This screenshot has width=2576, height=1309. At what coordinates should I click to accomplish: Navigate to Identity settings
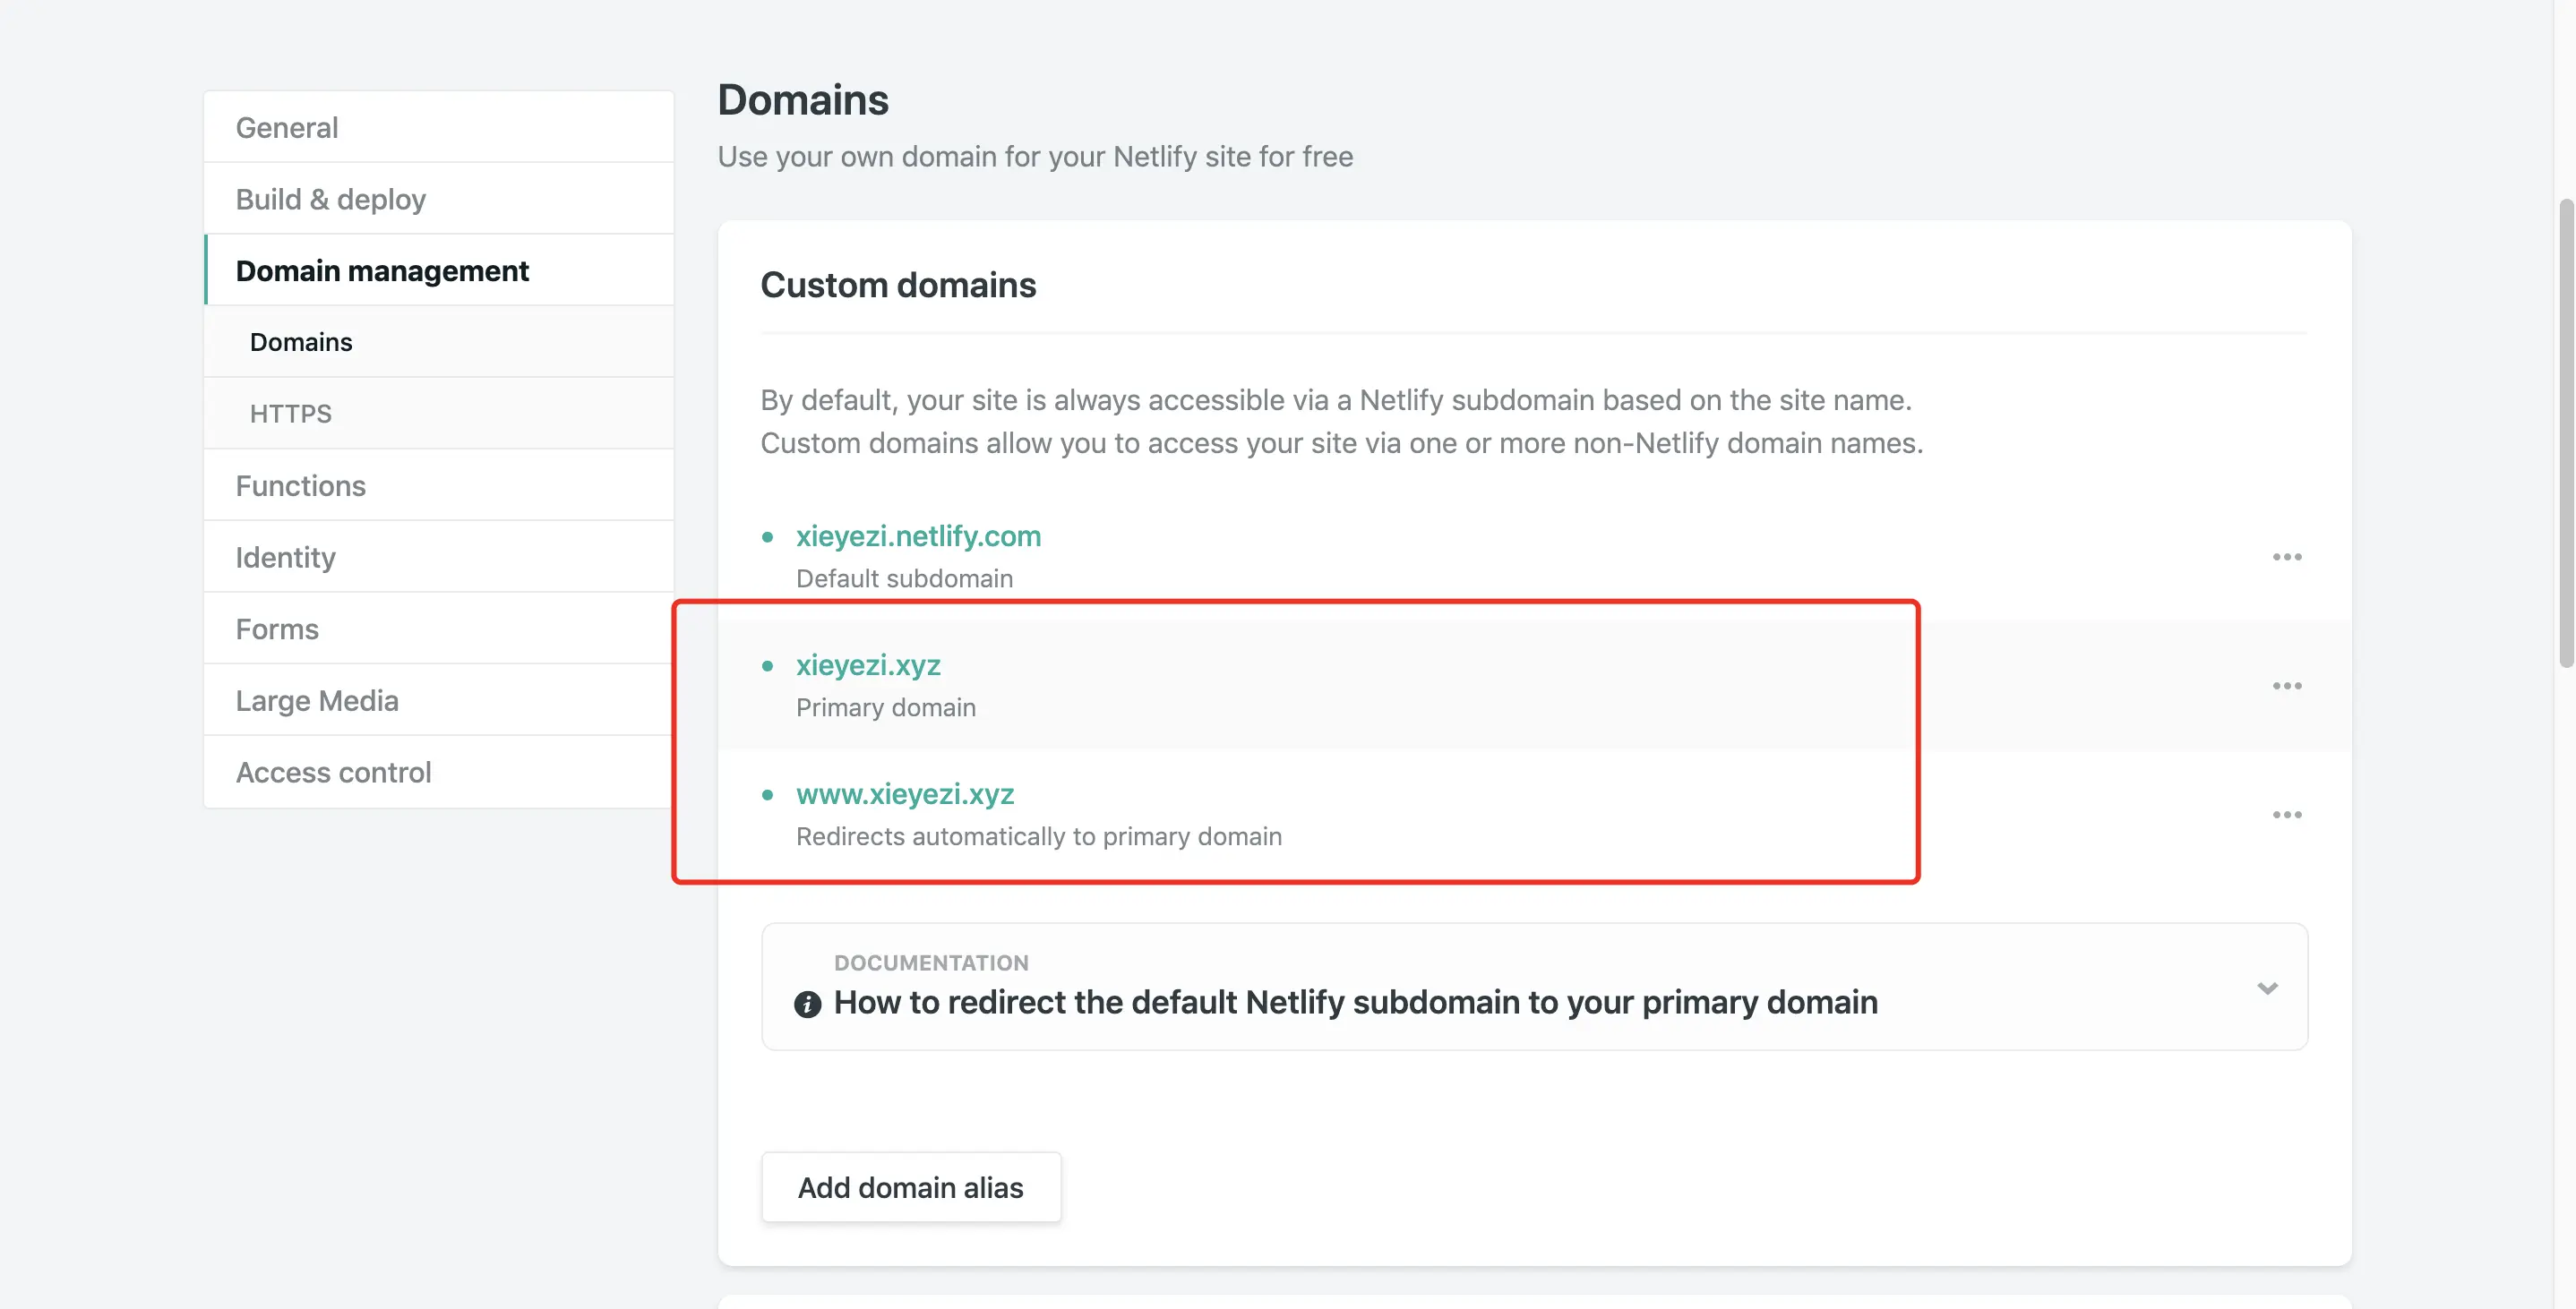tap(286, 558)
